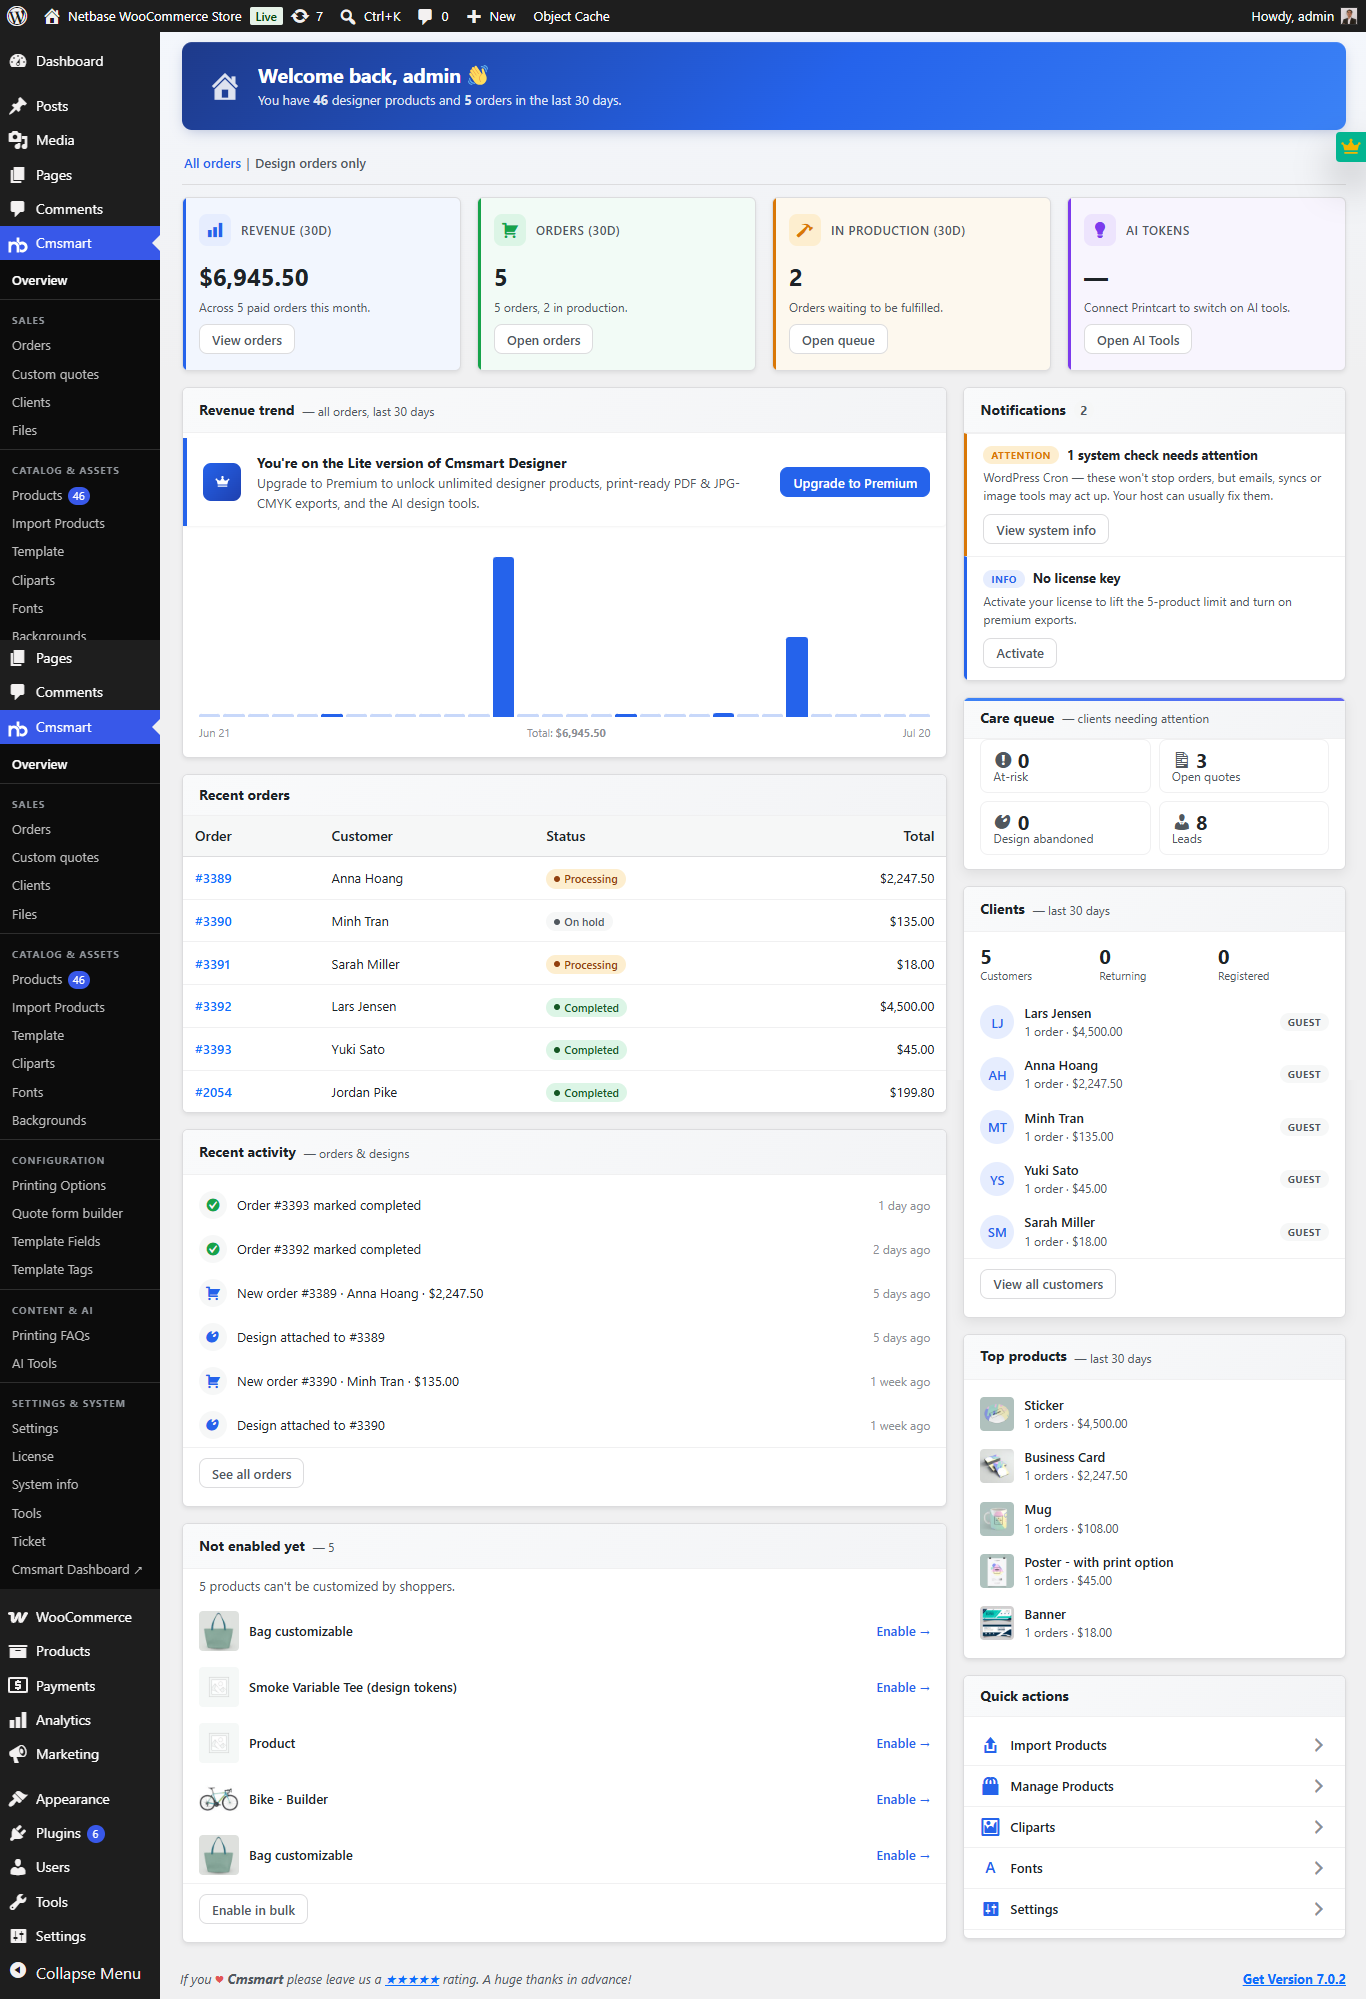Collapse the admin sidebar menu
Screen dimensions: 1366x1999
tap(80, 1973)
